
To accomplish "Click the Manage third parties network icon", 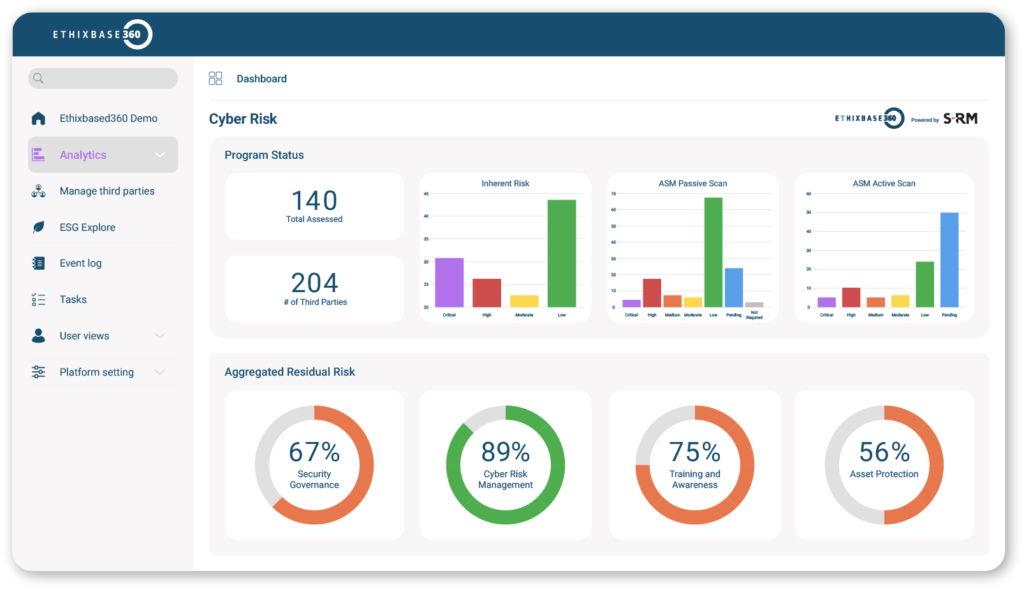I will [38, 191].
